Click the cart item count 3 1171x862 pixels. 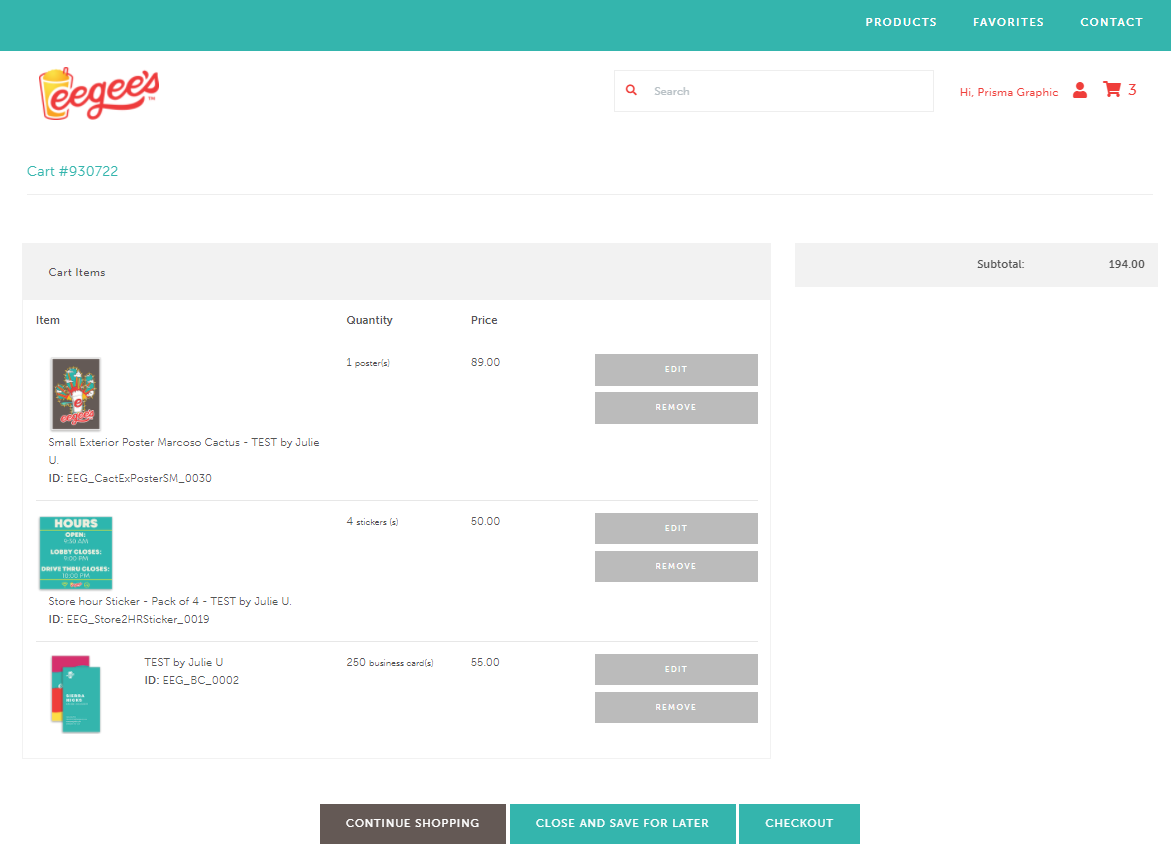pos(1132,90)
